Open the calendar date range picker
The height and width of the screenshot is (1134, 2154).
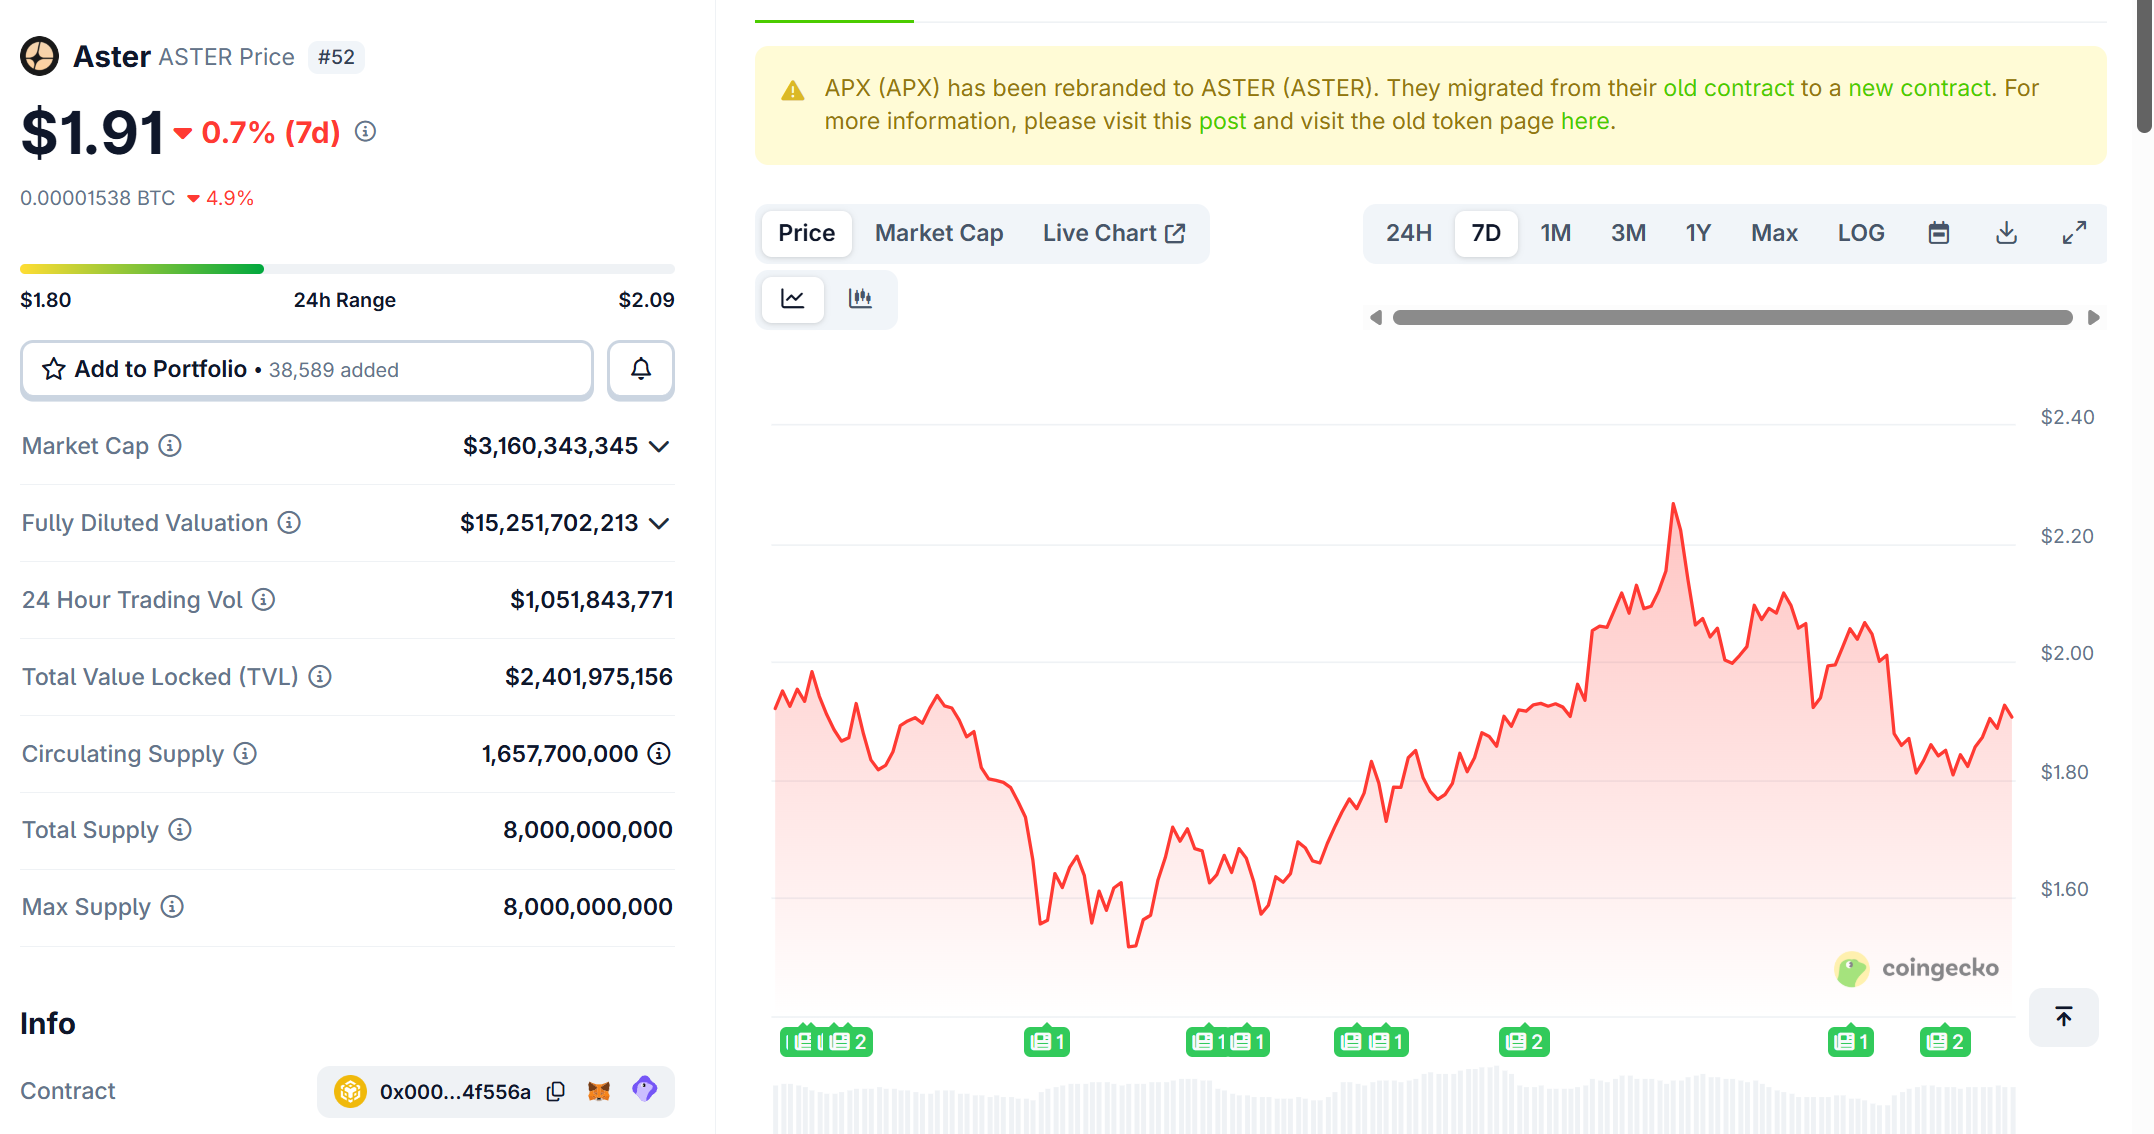1938,233
